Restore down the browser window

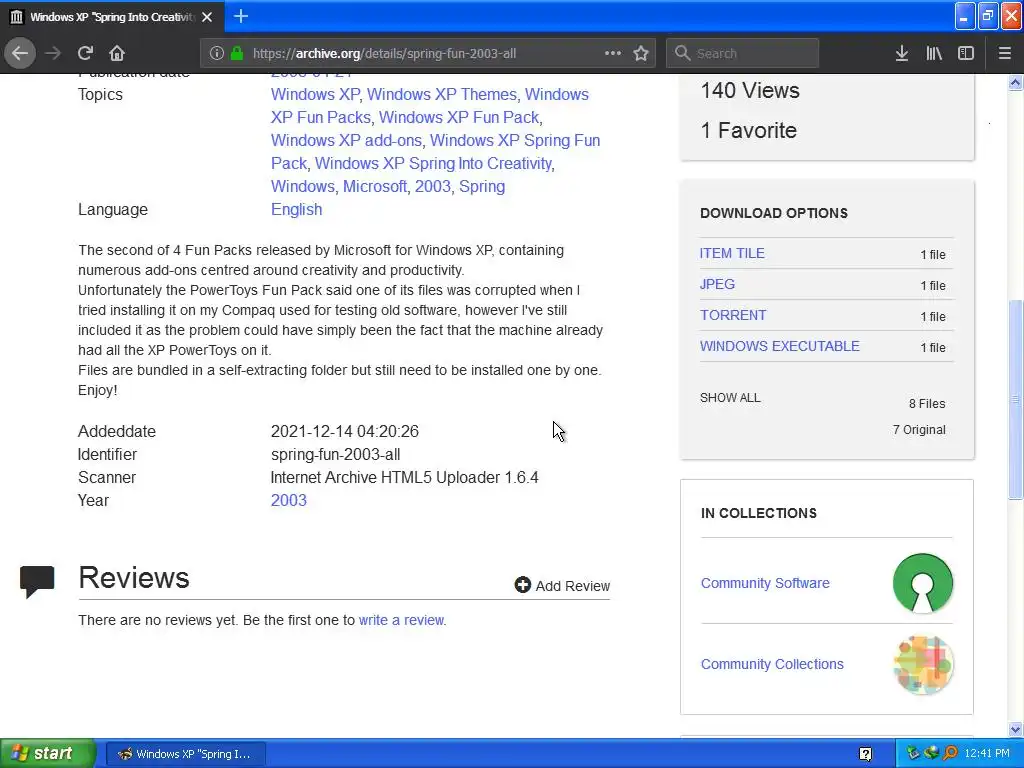click(x=987, y=16)
